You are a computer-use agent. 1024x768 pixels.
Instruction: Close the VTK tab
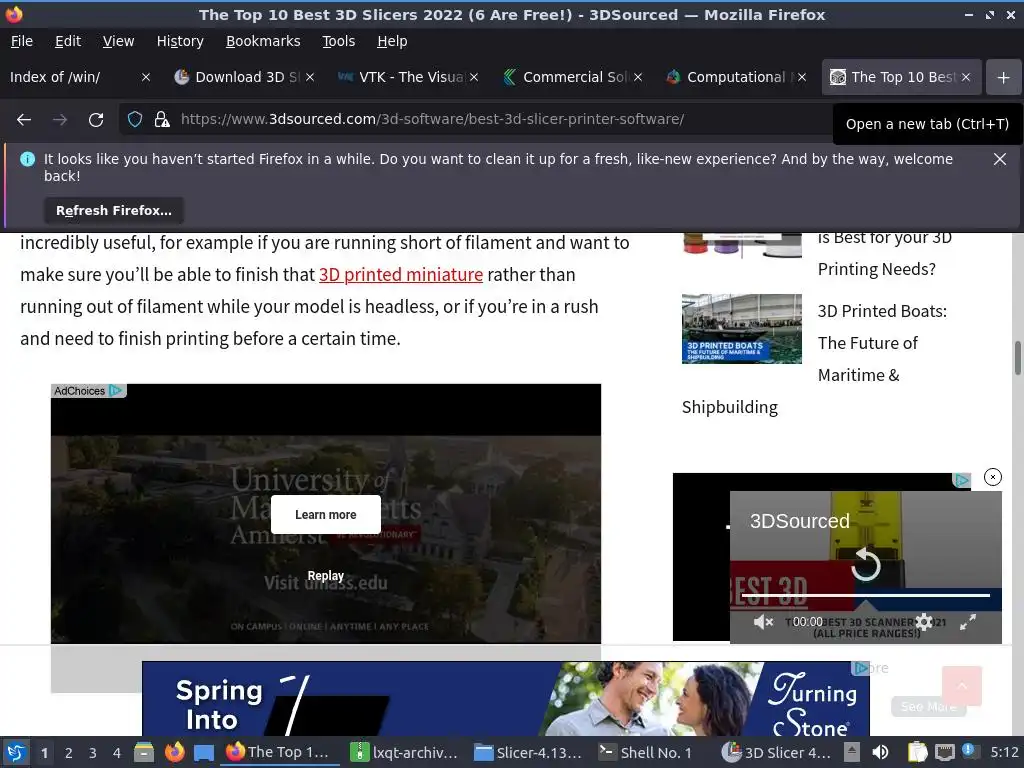click(474, 77)
